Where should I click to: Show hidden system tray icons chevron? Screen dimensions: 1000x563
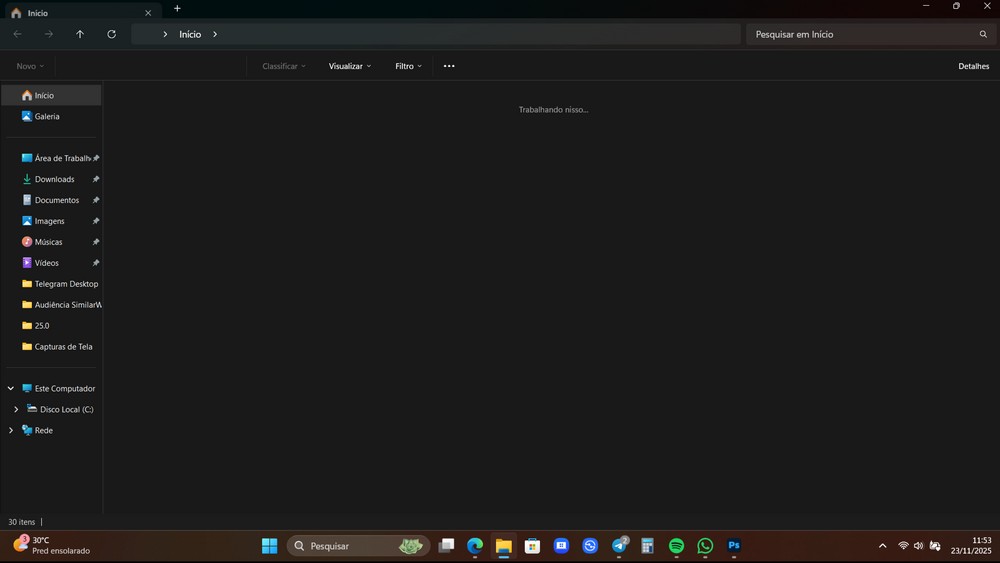pos(882,546)
